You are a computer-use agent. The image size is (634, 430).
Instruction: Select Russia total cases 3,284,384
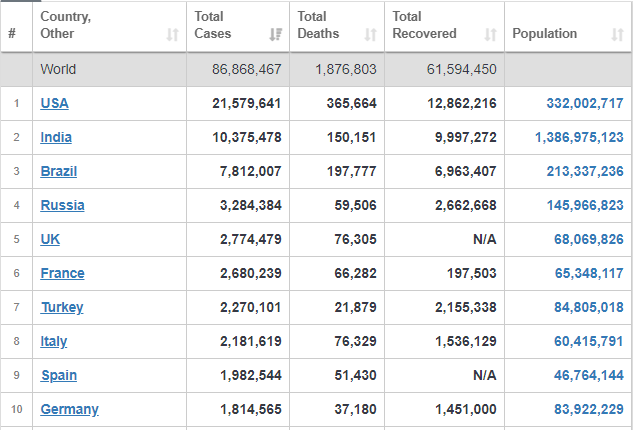(250, 205)
